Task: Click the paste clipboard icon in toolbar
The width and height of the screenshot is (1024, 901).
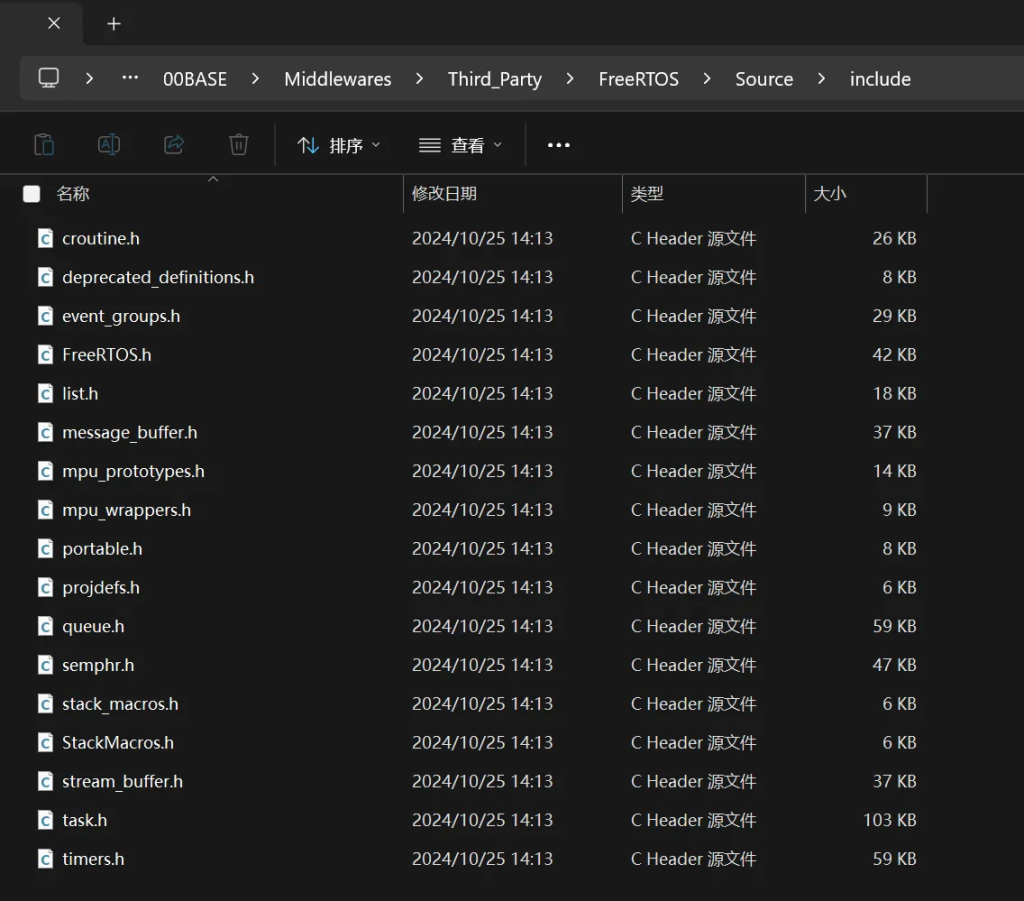Action: [44, 145]
